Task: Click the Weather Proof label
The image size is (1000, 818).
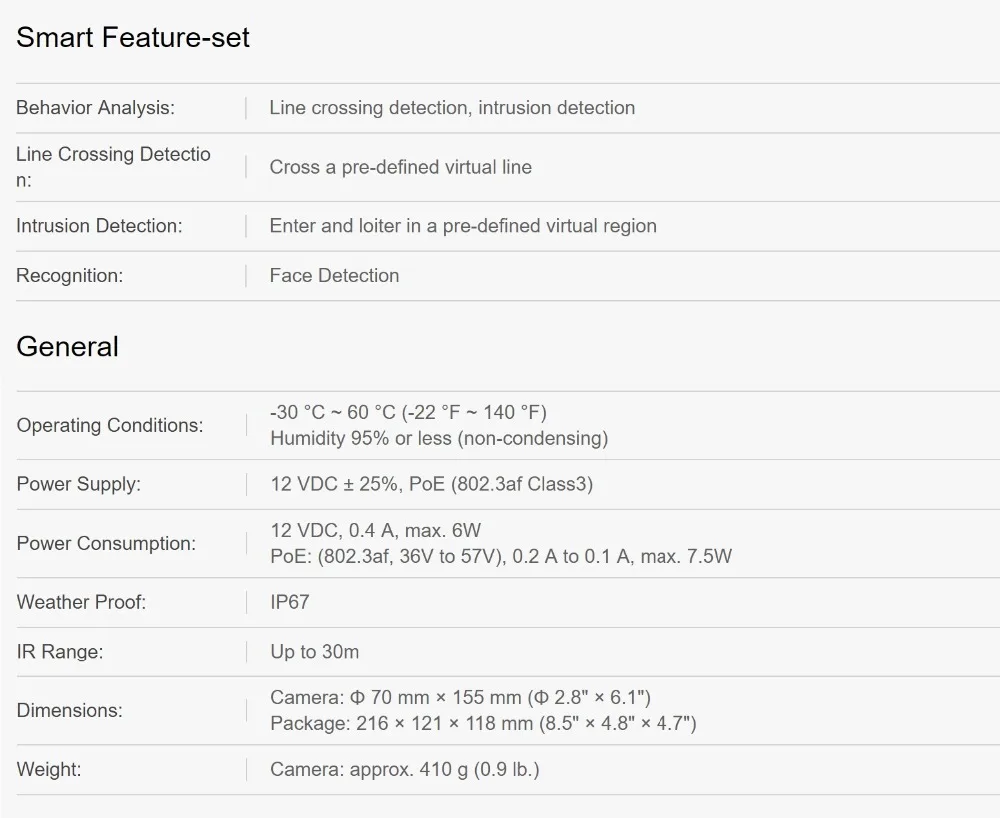Action: point(81,603)
